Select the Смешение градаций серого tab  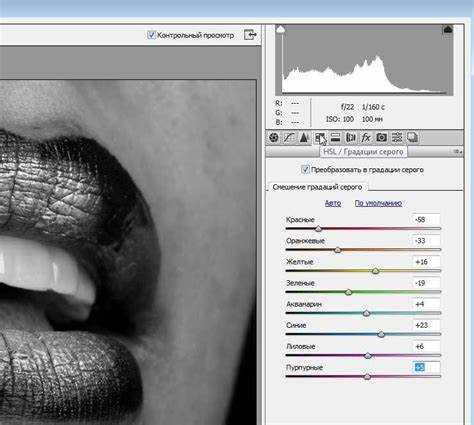click(x=317, y=187)
